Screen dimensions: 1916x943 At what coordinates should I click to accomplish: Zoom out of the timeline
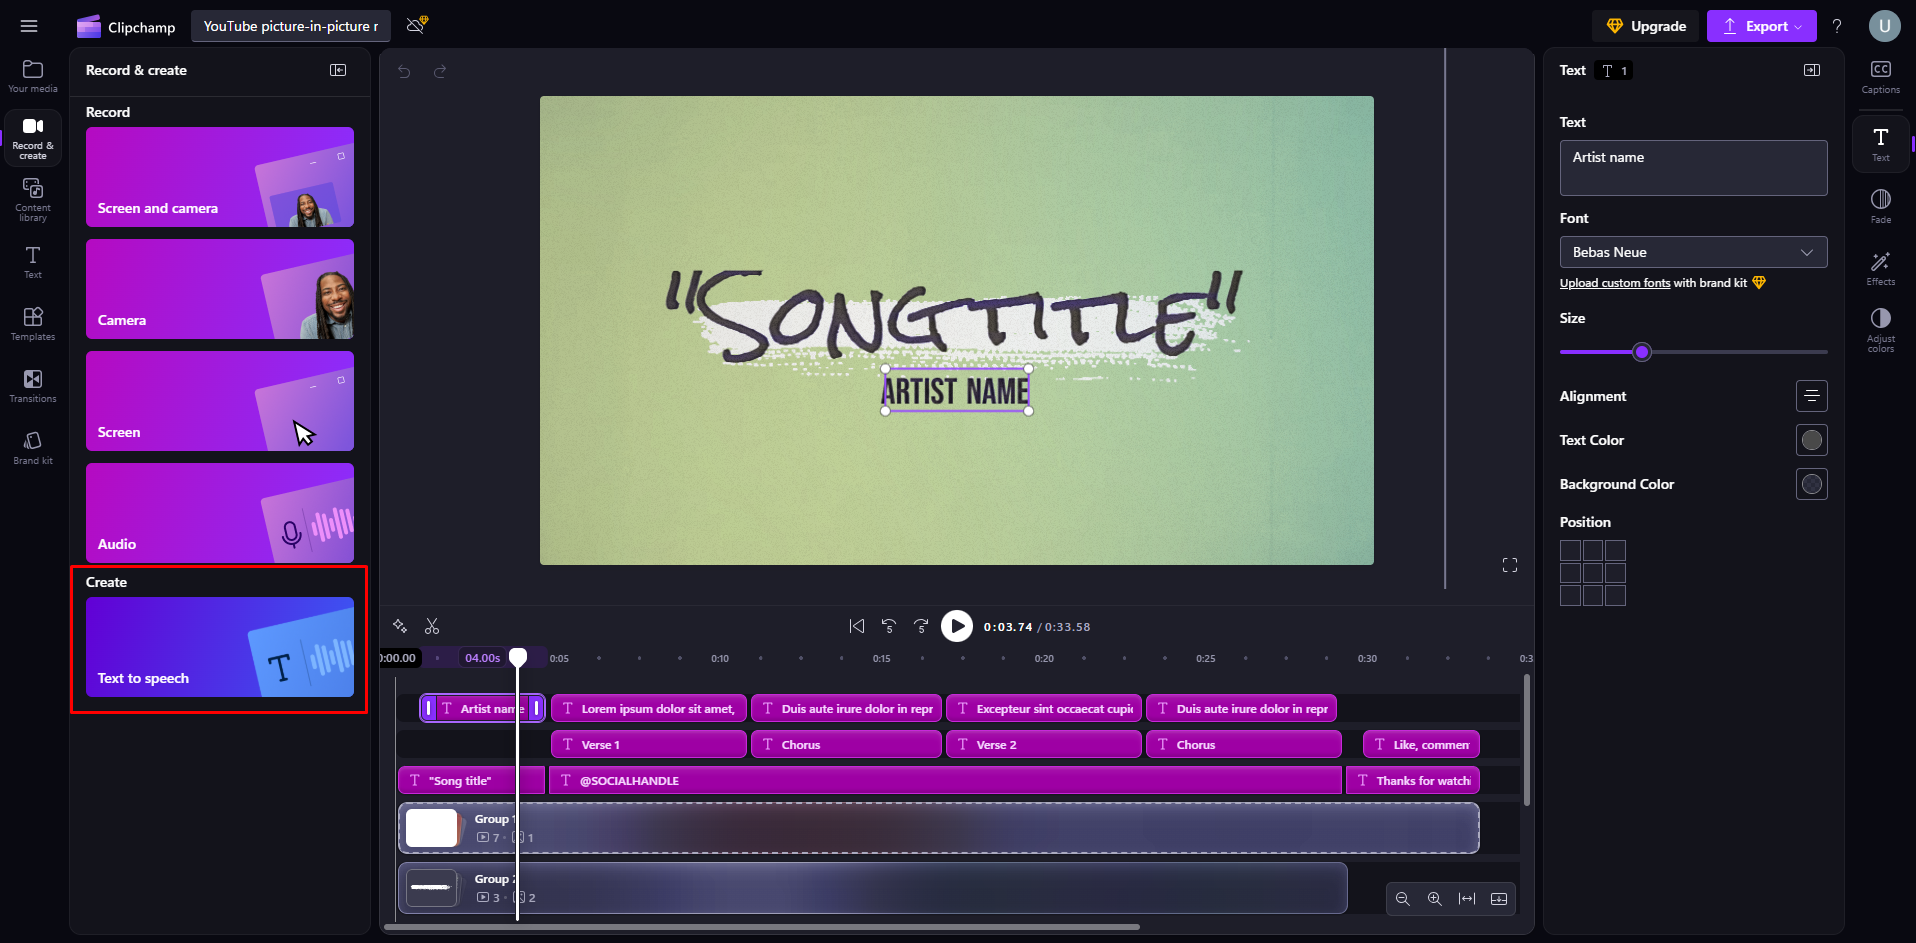pos(1403,899)
